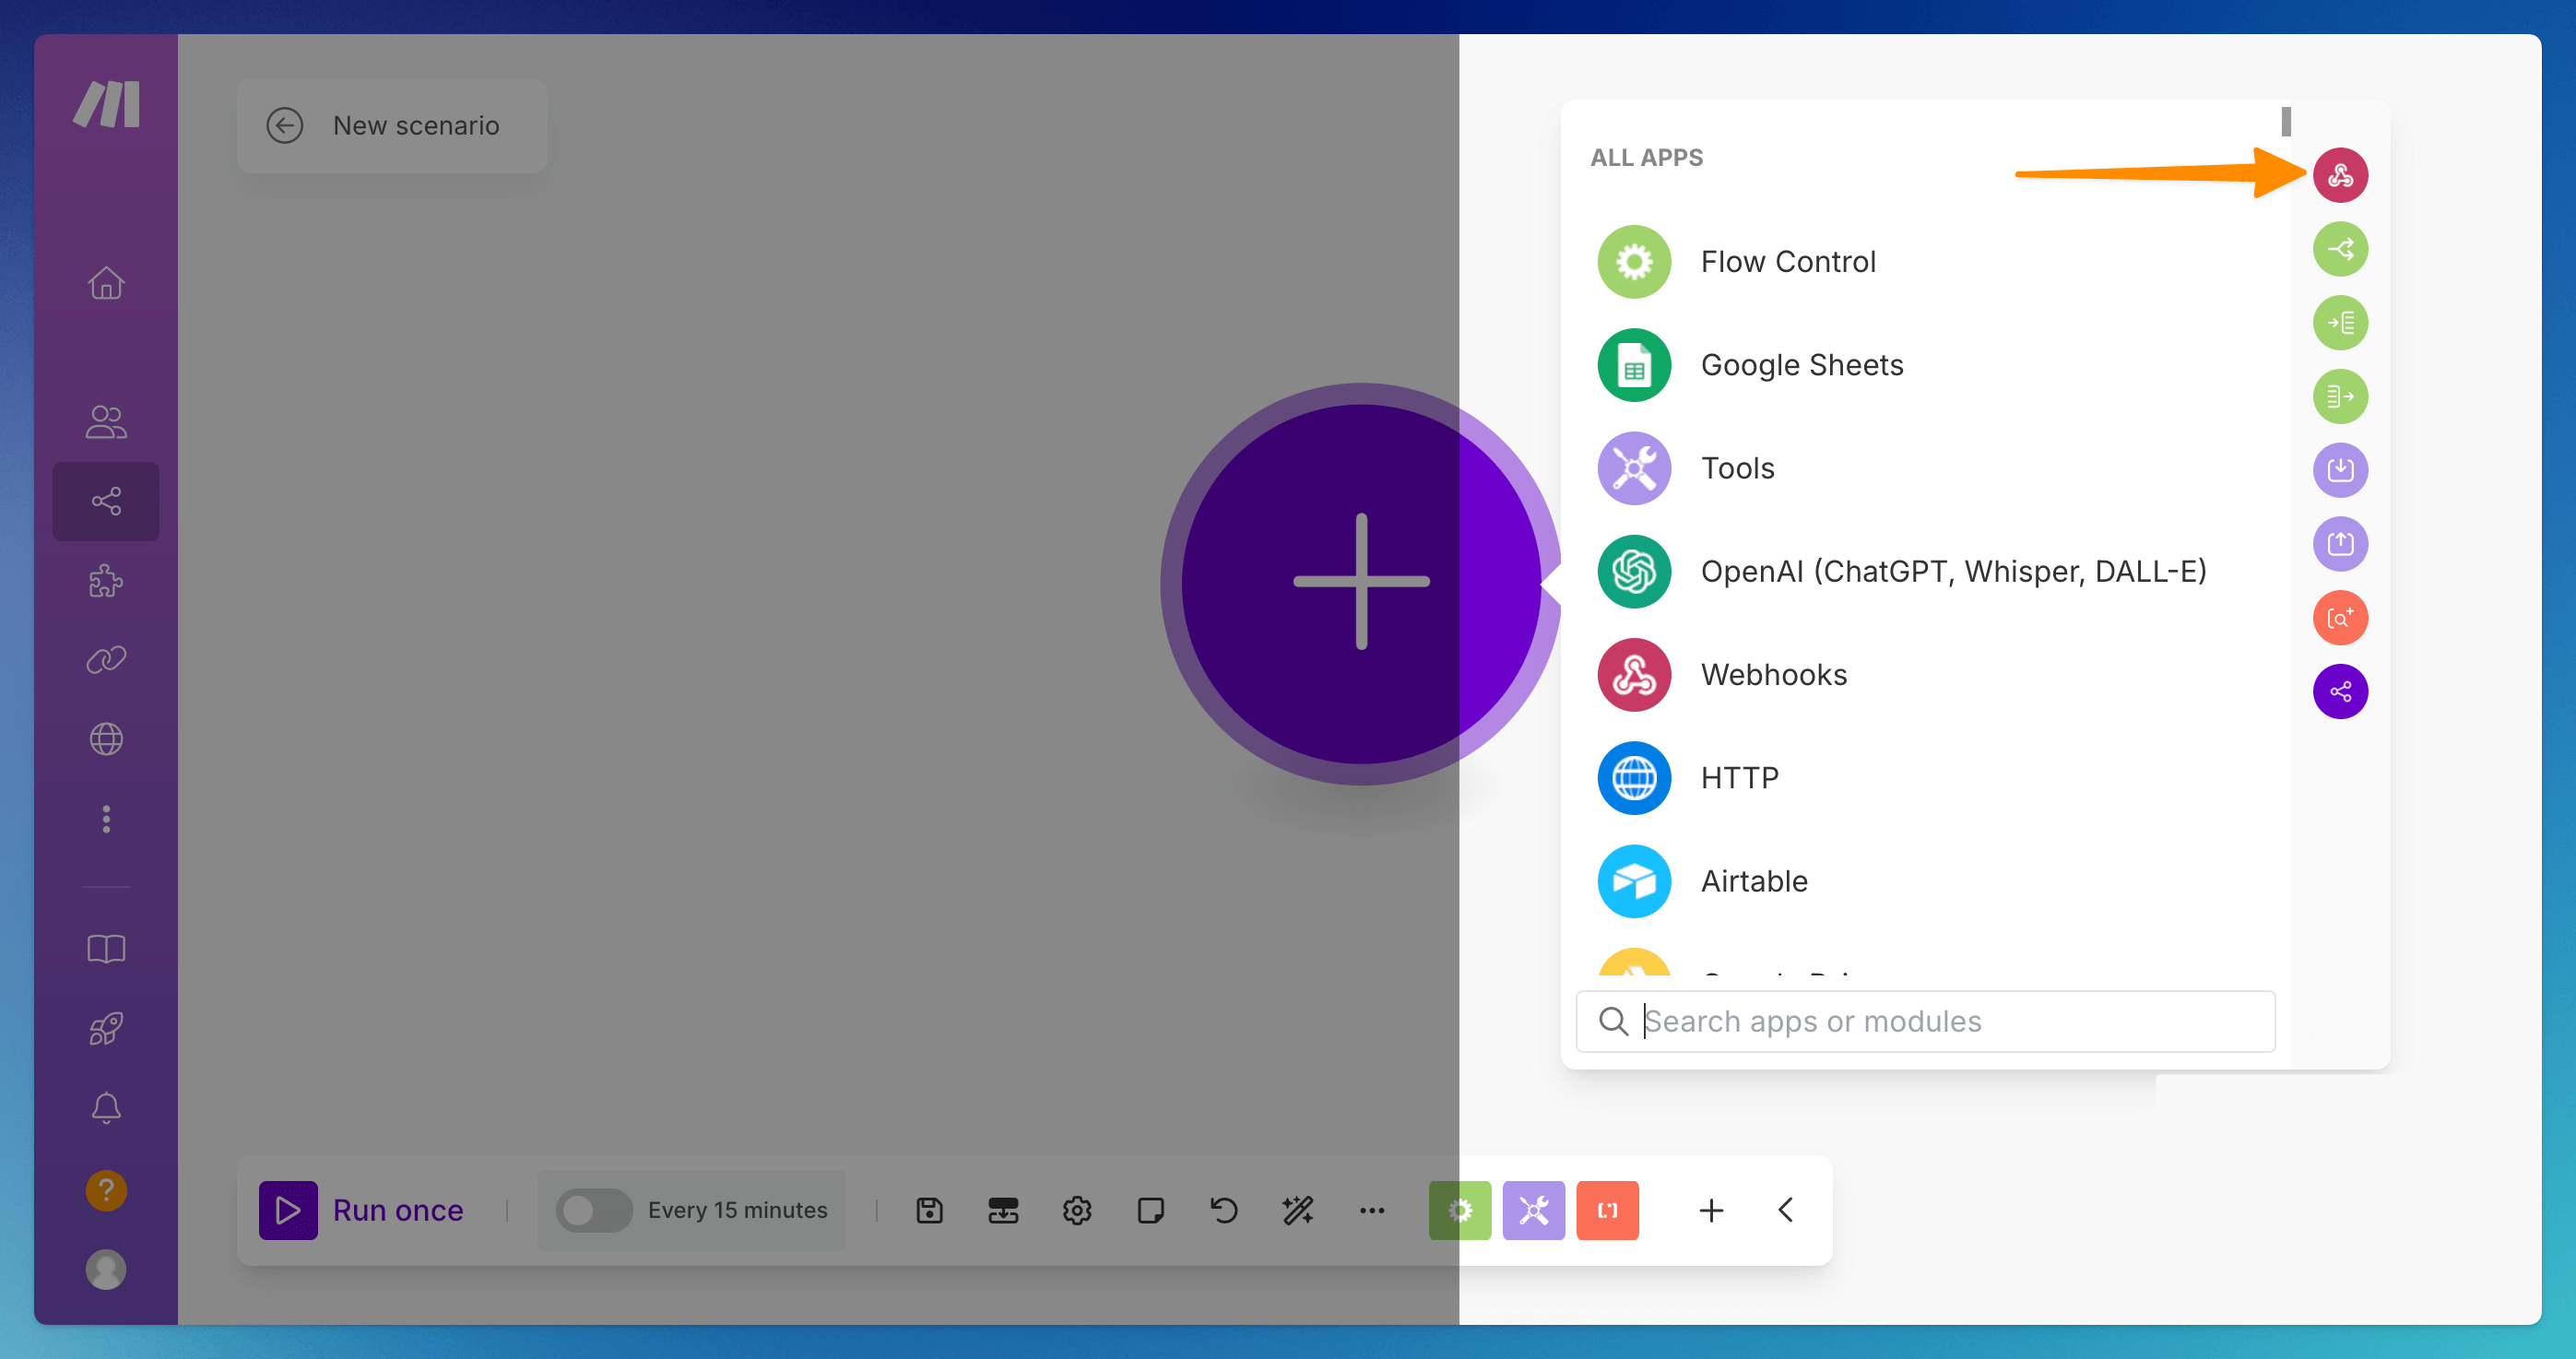Open the more options ellipsis in toolbar
This screenshot has width=2576, height=1359.
pos(1371,1210)
